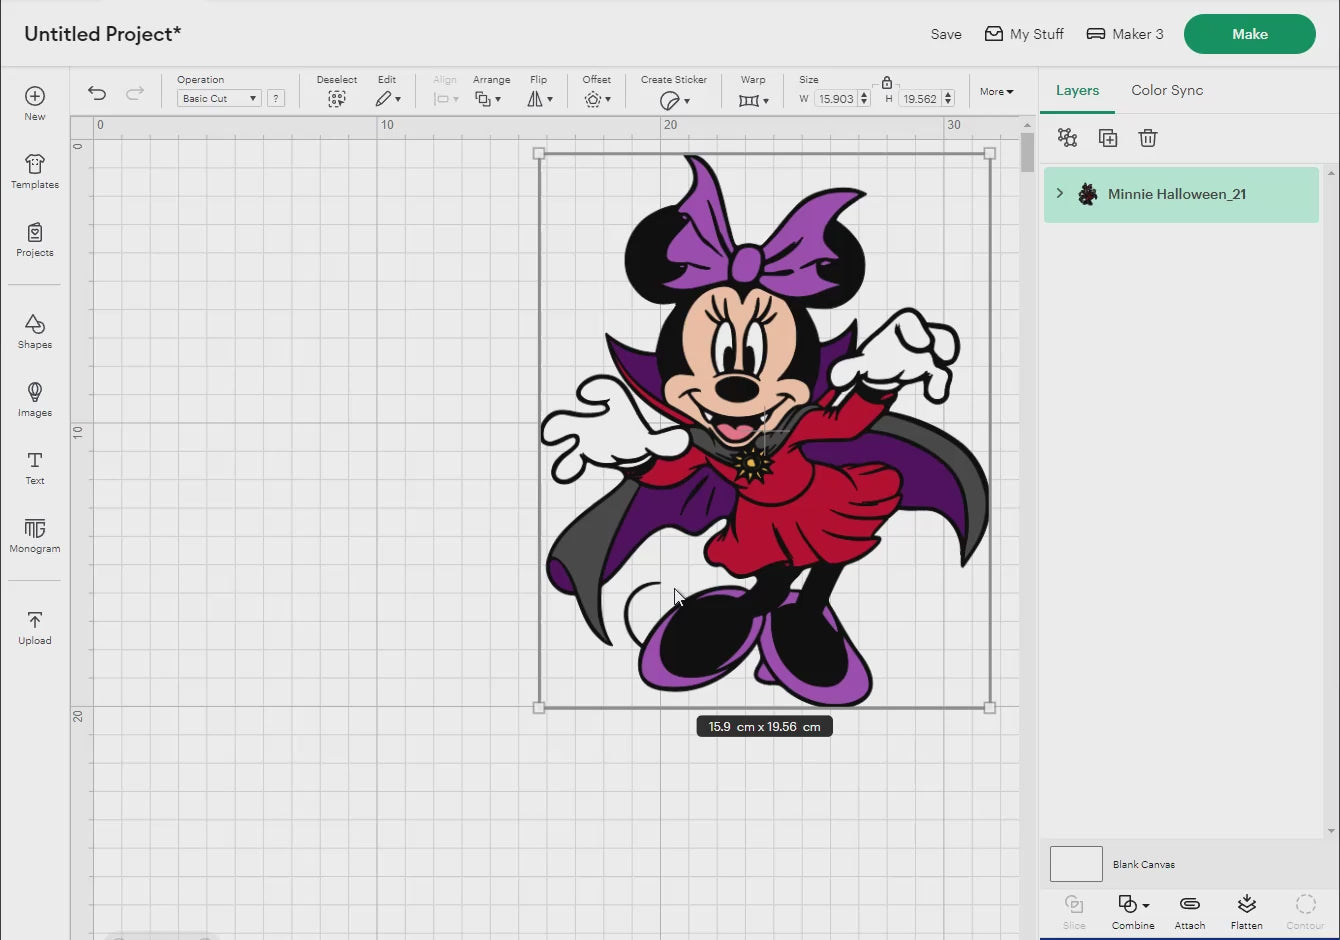Click the operation help question mark
The width and height of the screenshot is (1340, 940).
point(276,98)
